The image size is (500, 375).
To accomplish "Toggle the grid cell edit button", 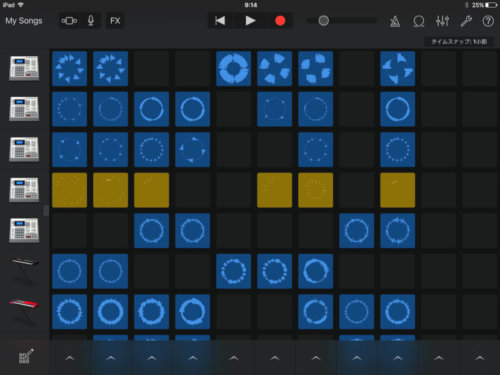I will click(x=26, y=356).
